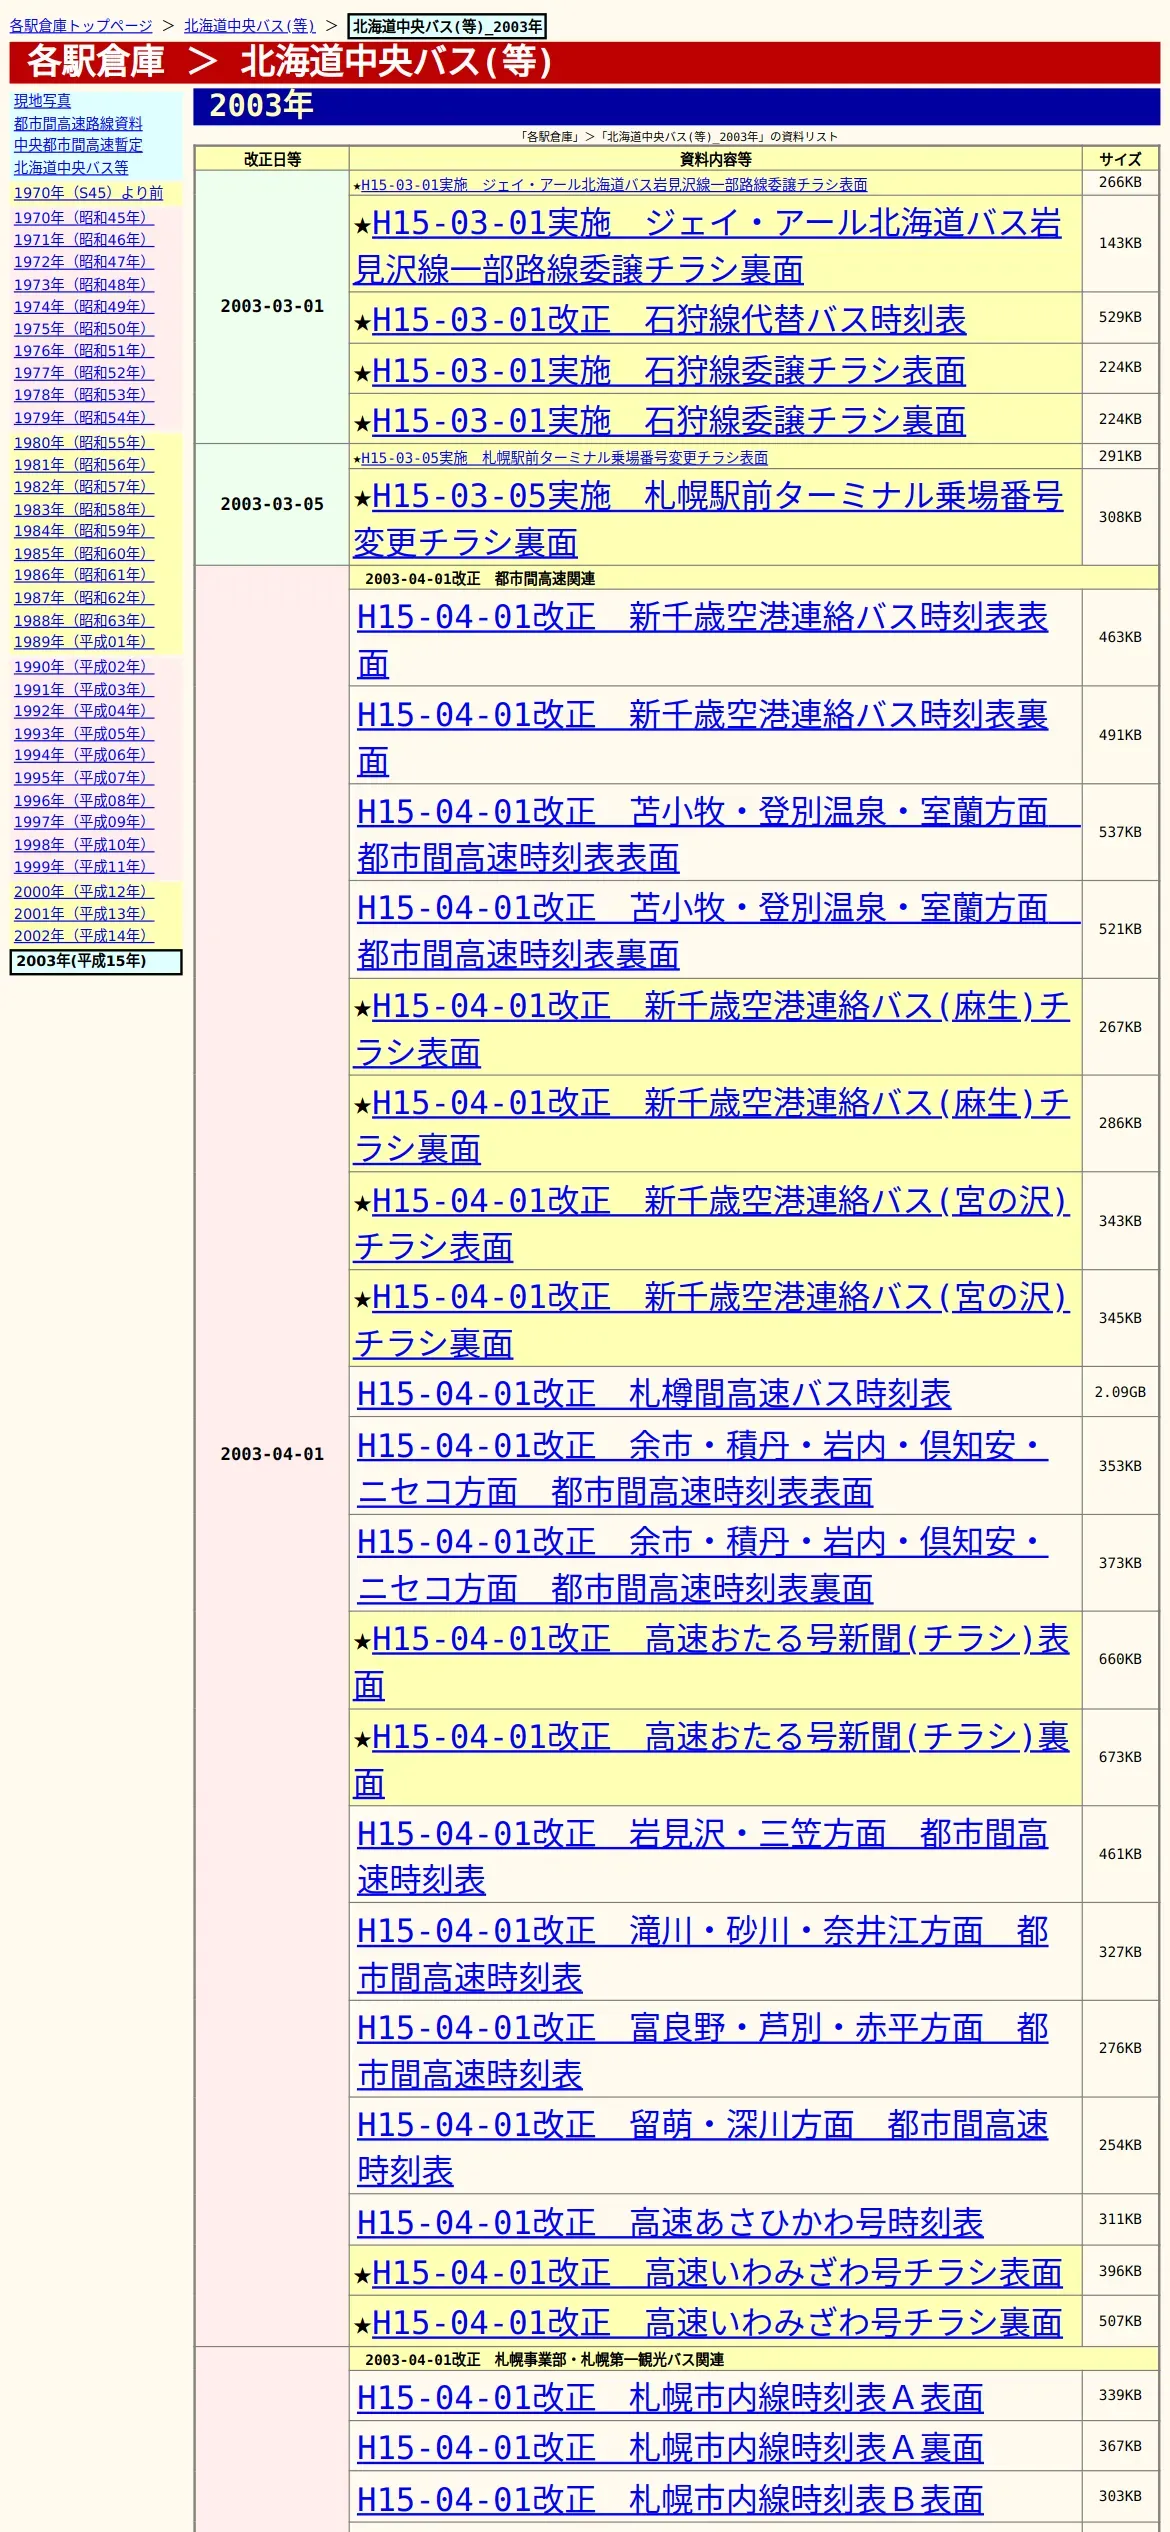
Task: Select 1970年(S45)より前 in year list
Action: [x=88, y=193]
